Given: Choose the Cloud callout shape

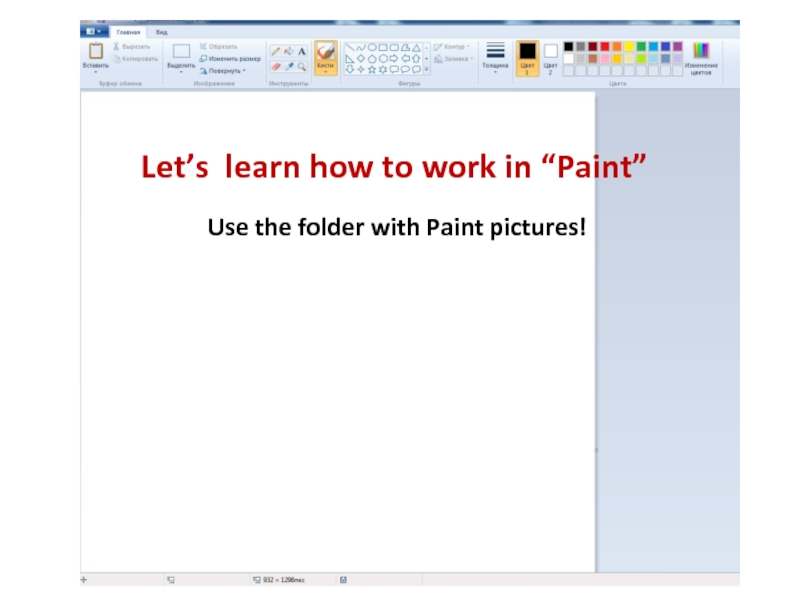Looking at the screenshot, I should [x=416, y=69].
